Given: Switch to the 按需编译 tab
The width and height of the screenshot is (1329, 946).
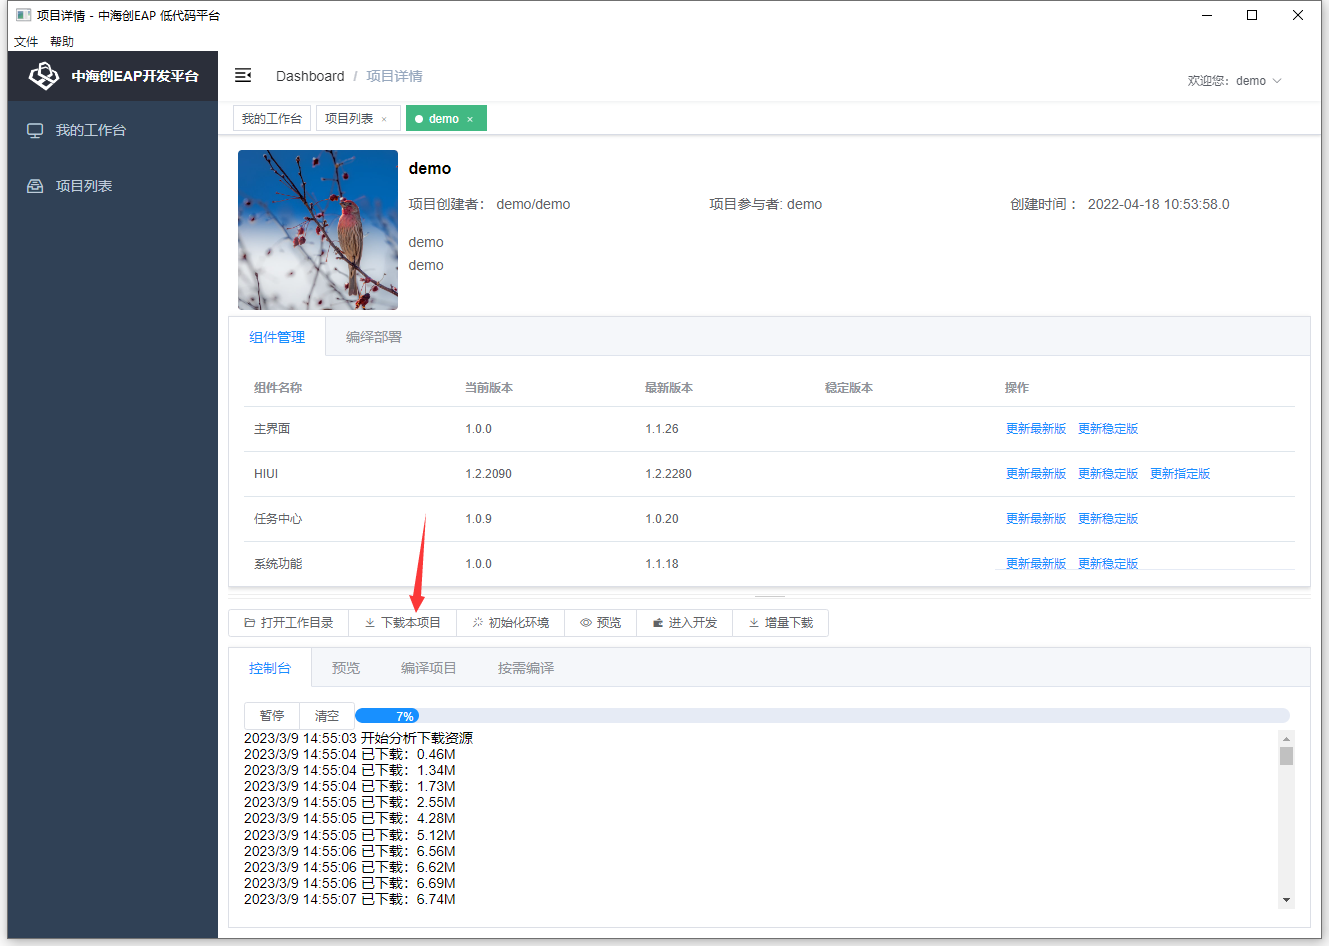Looking at the screenshot, I should [525, 669].
